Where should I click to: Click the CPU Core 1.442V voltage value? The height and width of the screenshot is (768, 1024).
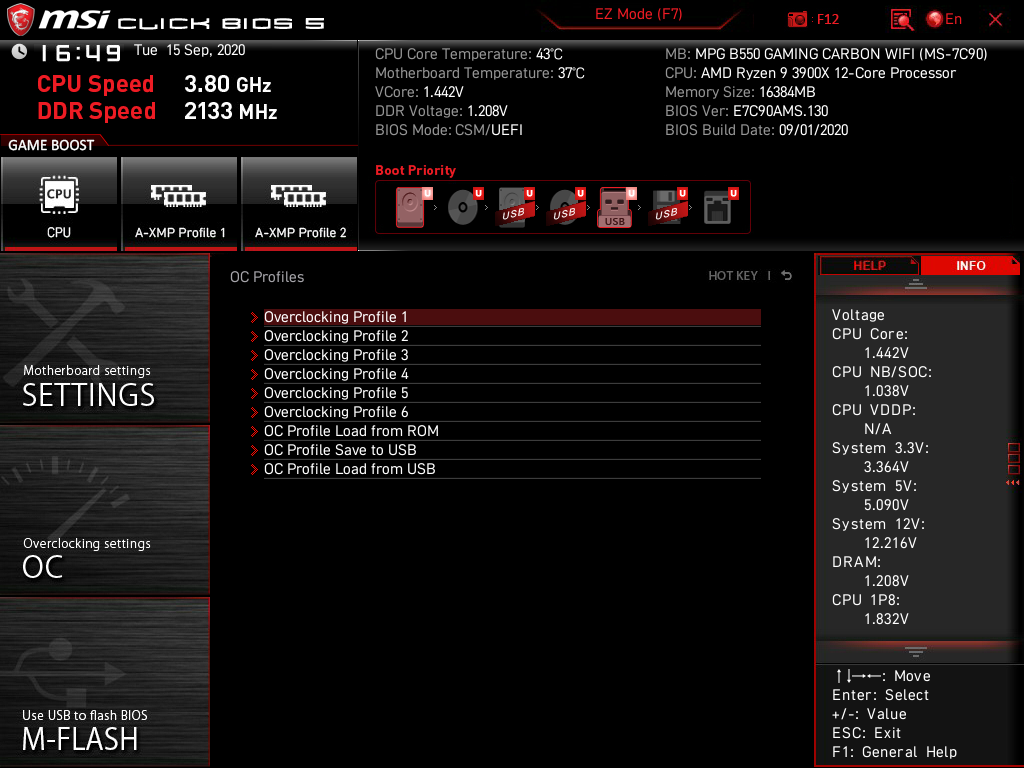coord(886,353)
